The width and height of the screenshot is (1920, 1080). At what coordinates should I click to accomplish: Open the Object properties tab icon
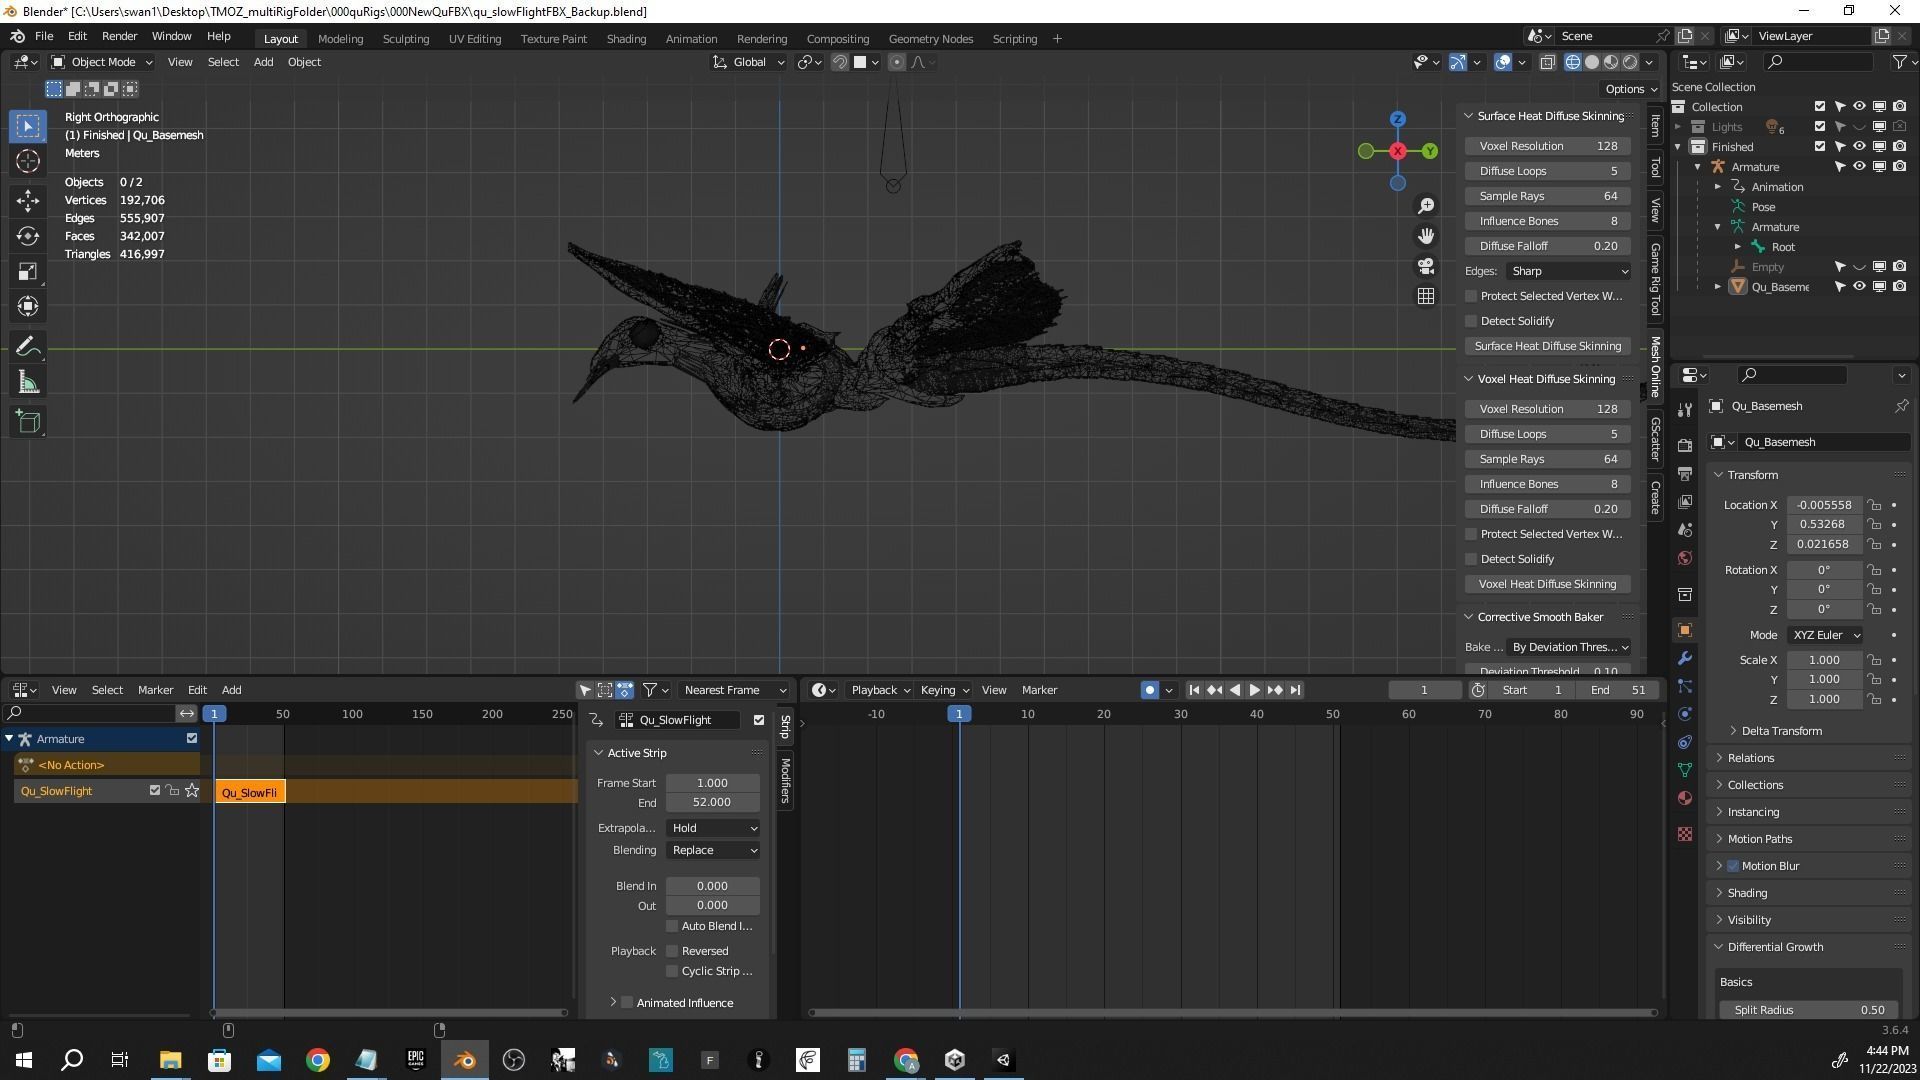pyautogui.click(x=1685, y=630)
